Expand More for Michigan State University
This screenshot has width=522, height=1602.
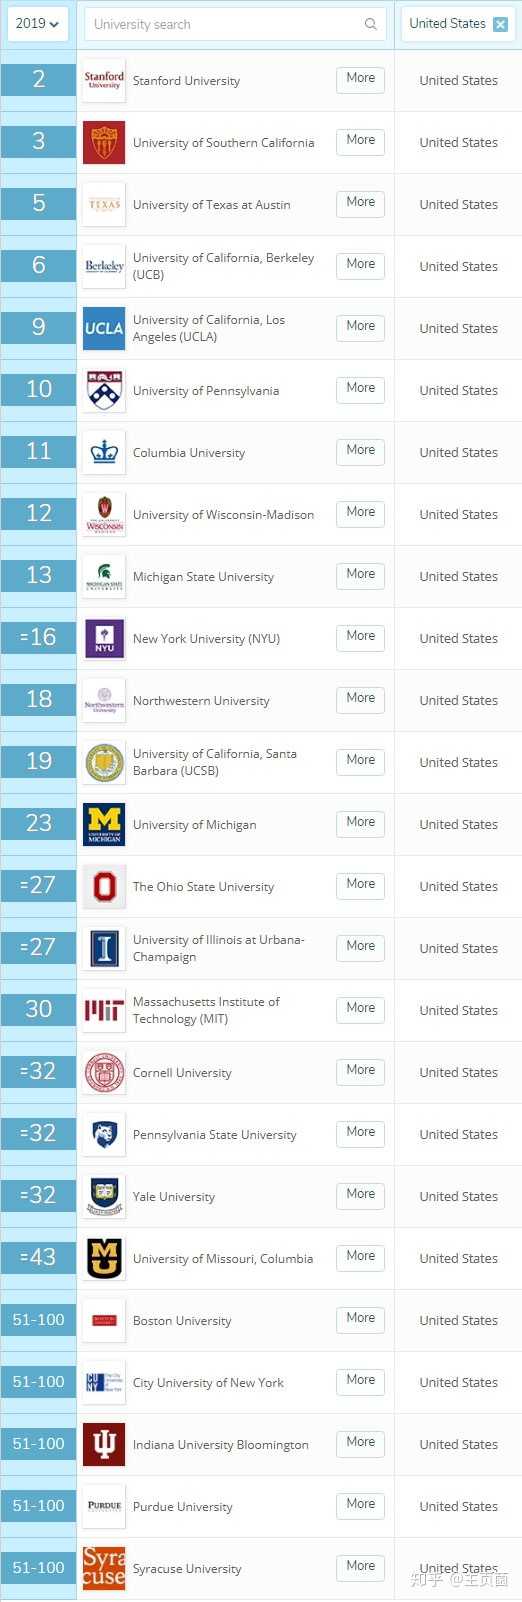361,575
